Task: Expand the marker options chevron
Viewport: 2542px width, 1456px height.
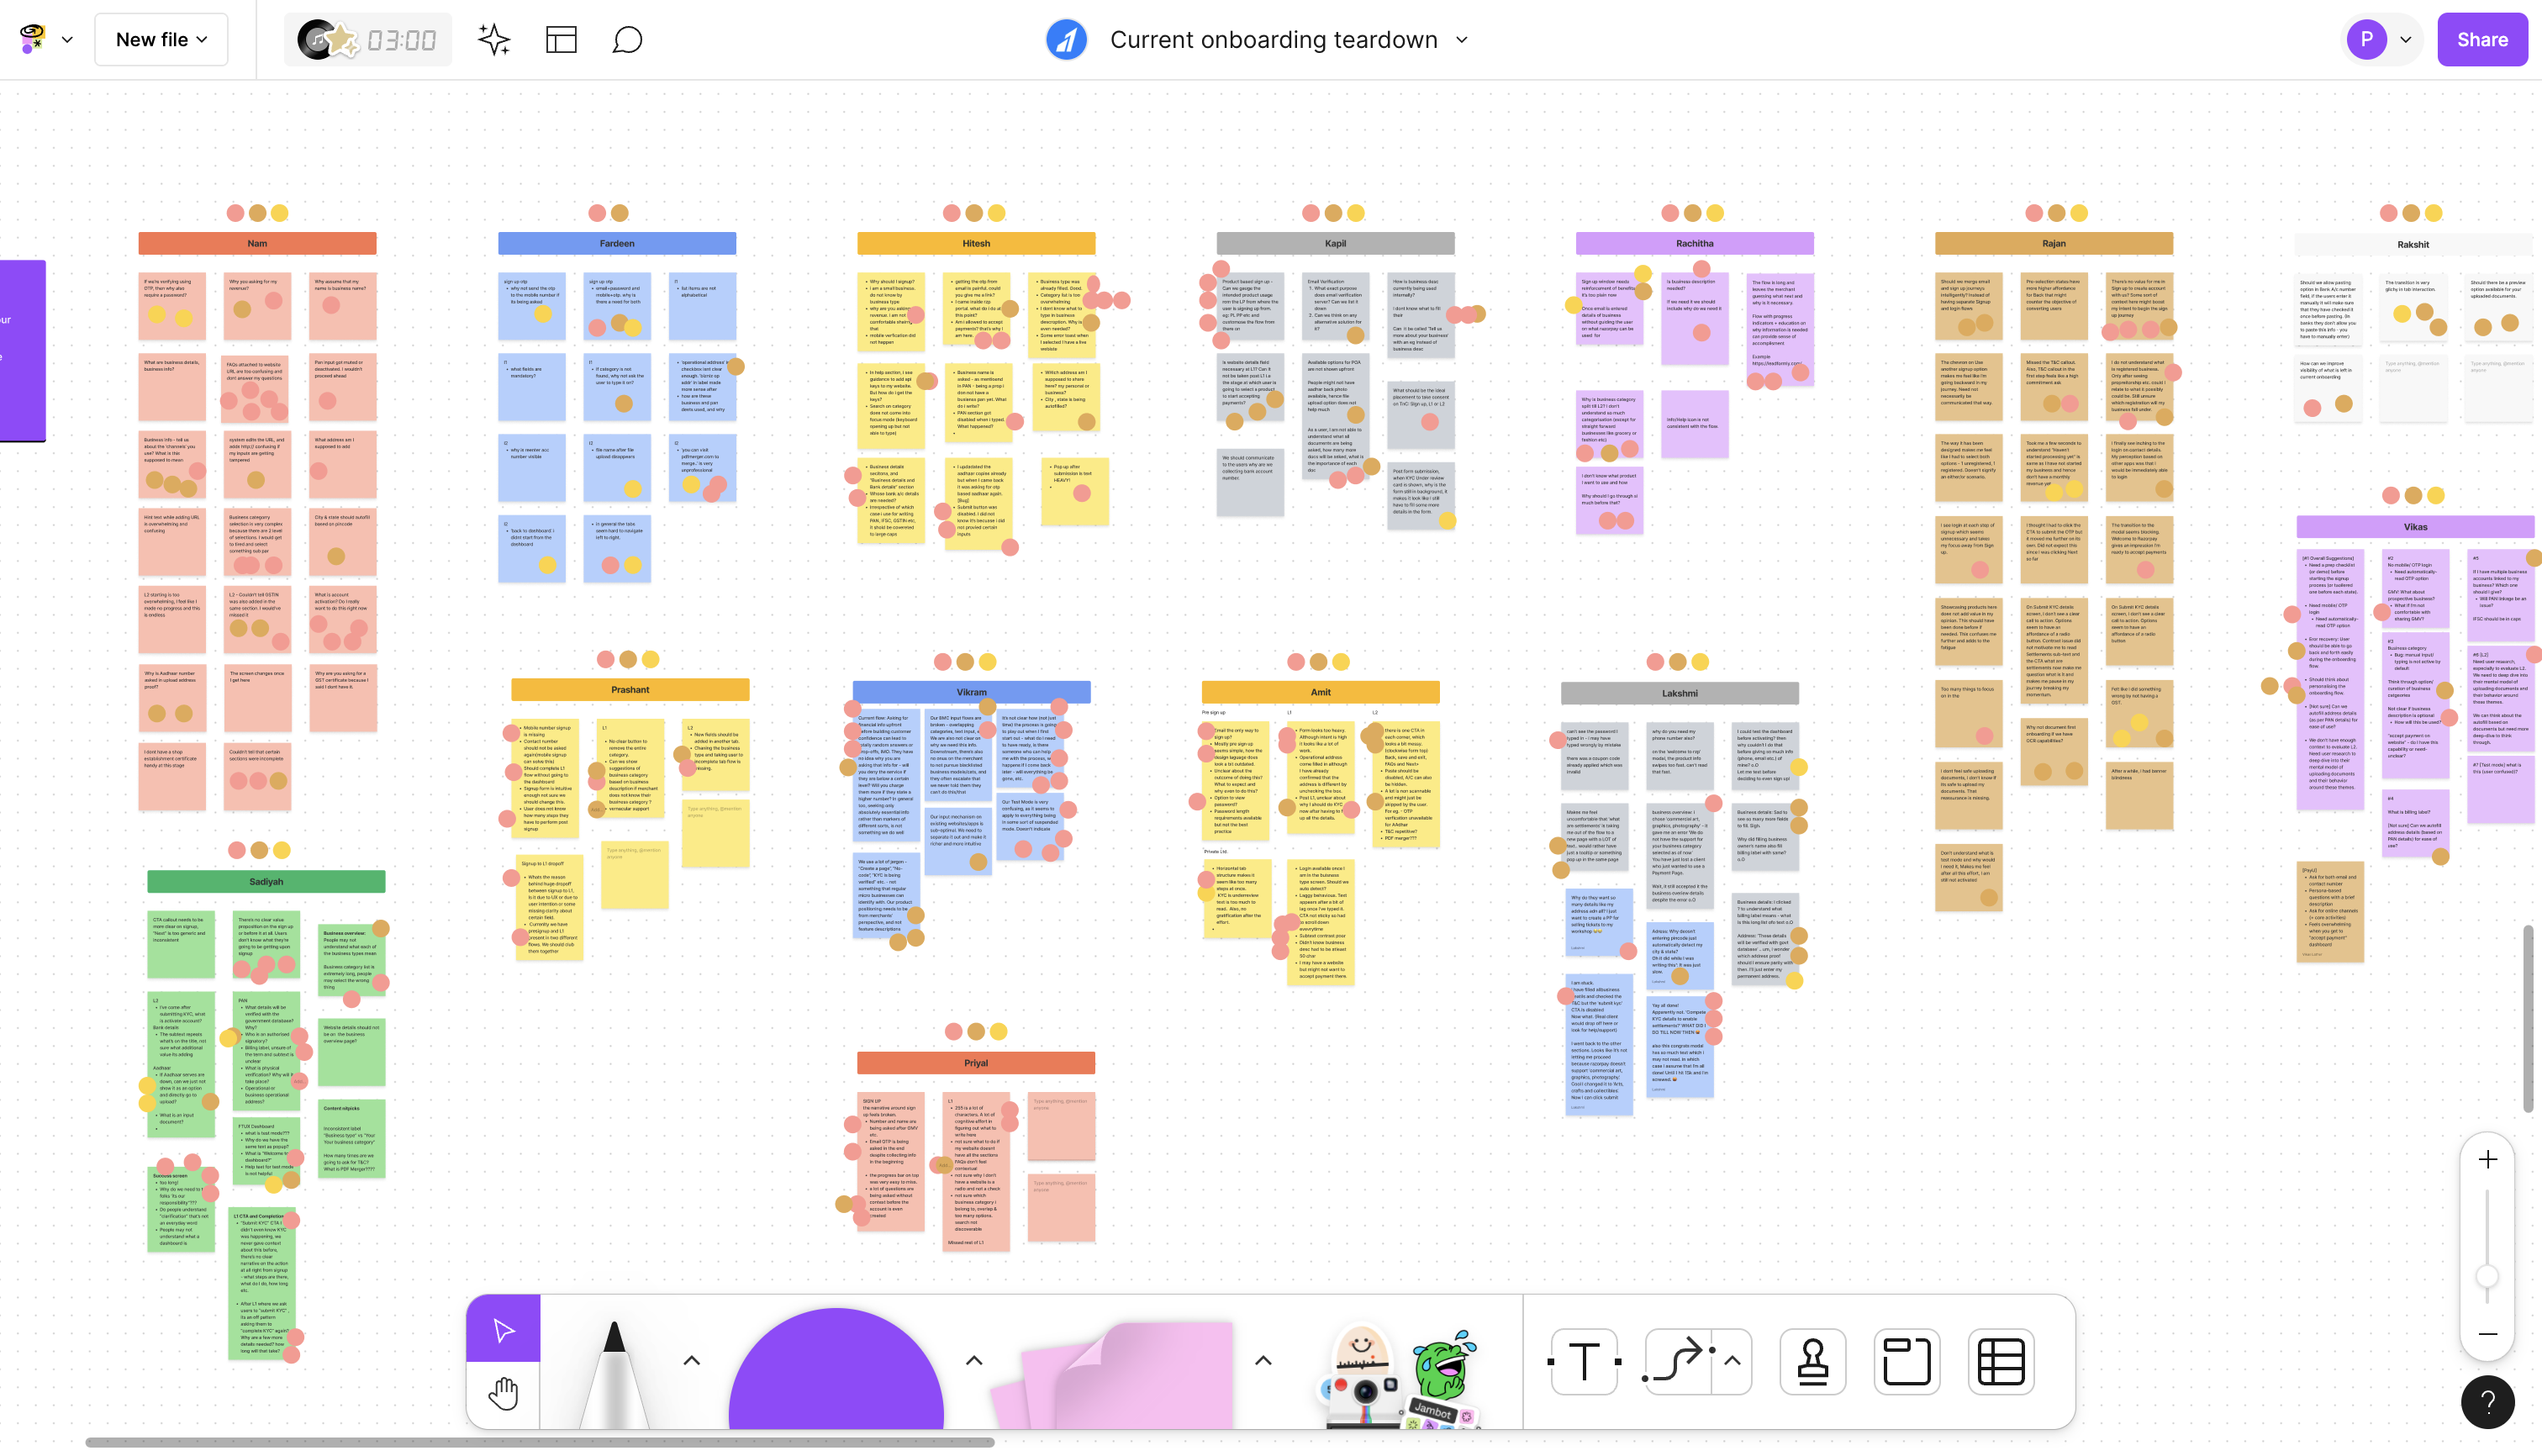Action: 691,1361
